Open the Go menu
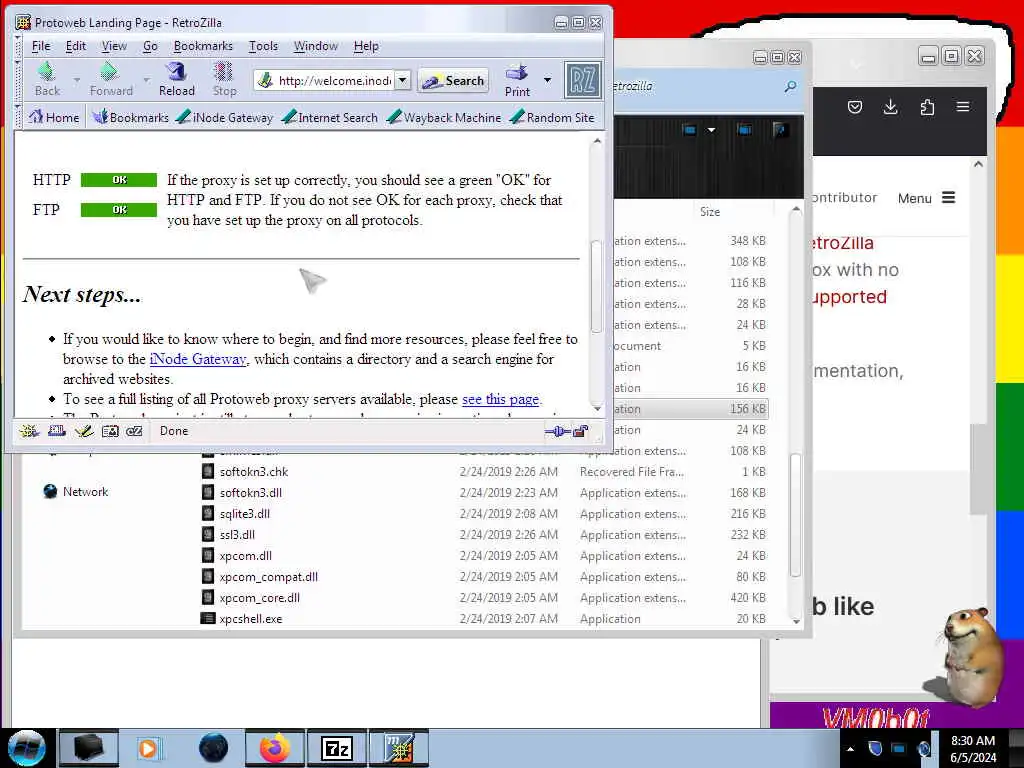The height and width of the screenshot is (768, 1024). coord(150,46)
